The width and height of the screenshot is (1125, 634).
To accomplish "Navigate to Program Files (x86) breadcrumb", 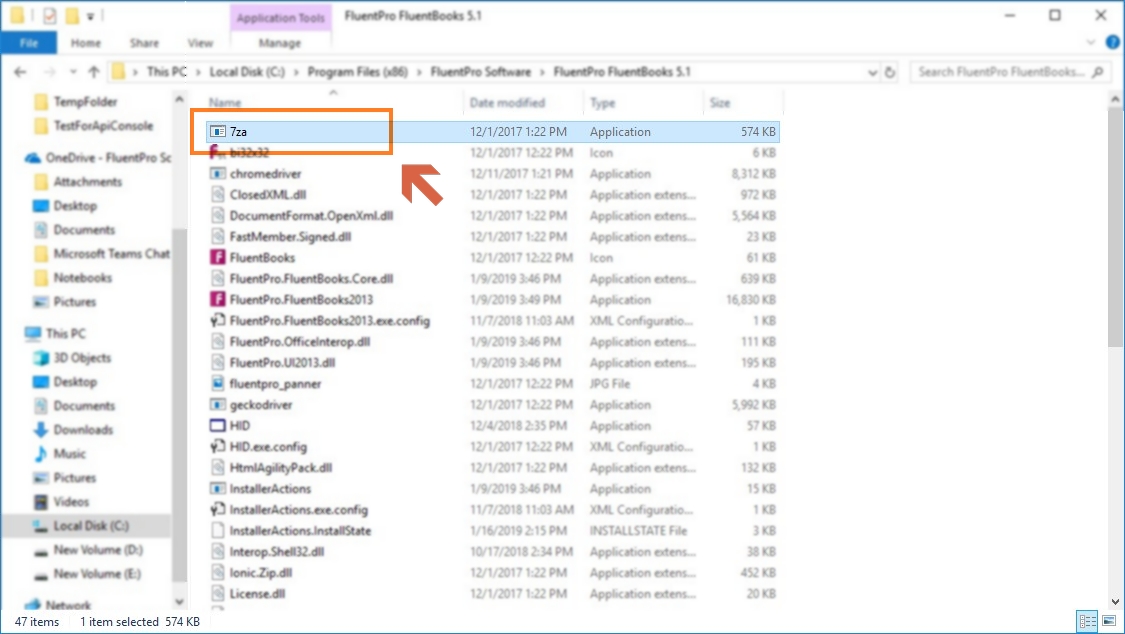I will click(357, 72).
